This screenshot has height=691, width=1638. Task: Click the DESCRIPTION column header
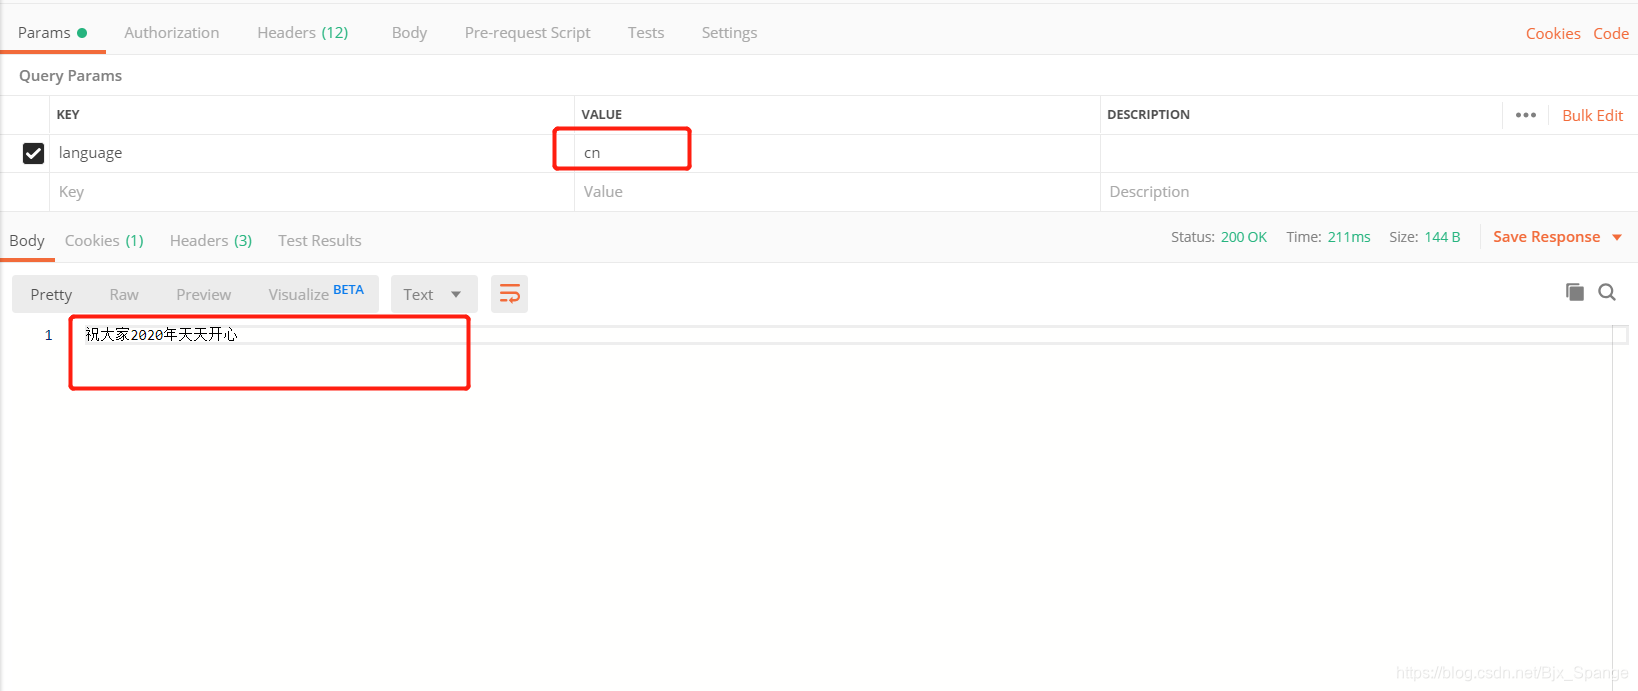point(1148,115)
